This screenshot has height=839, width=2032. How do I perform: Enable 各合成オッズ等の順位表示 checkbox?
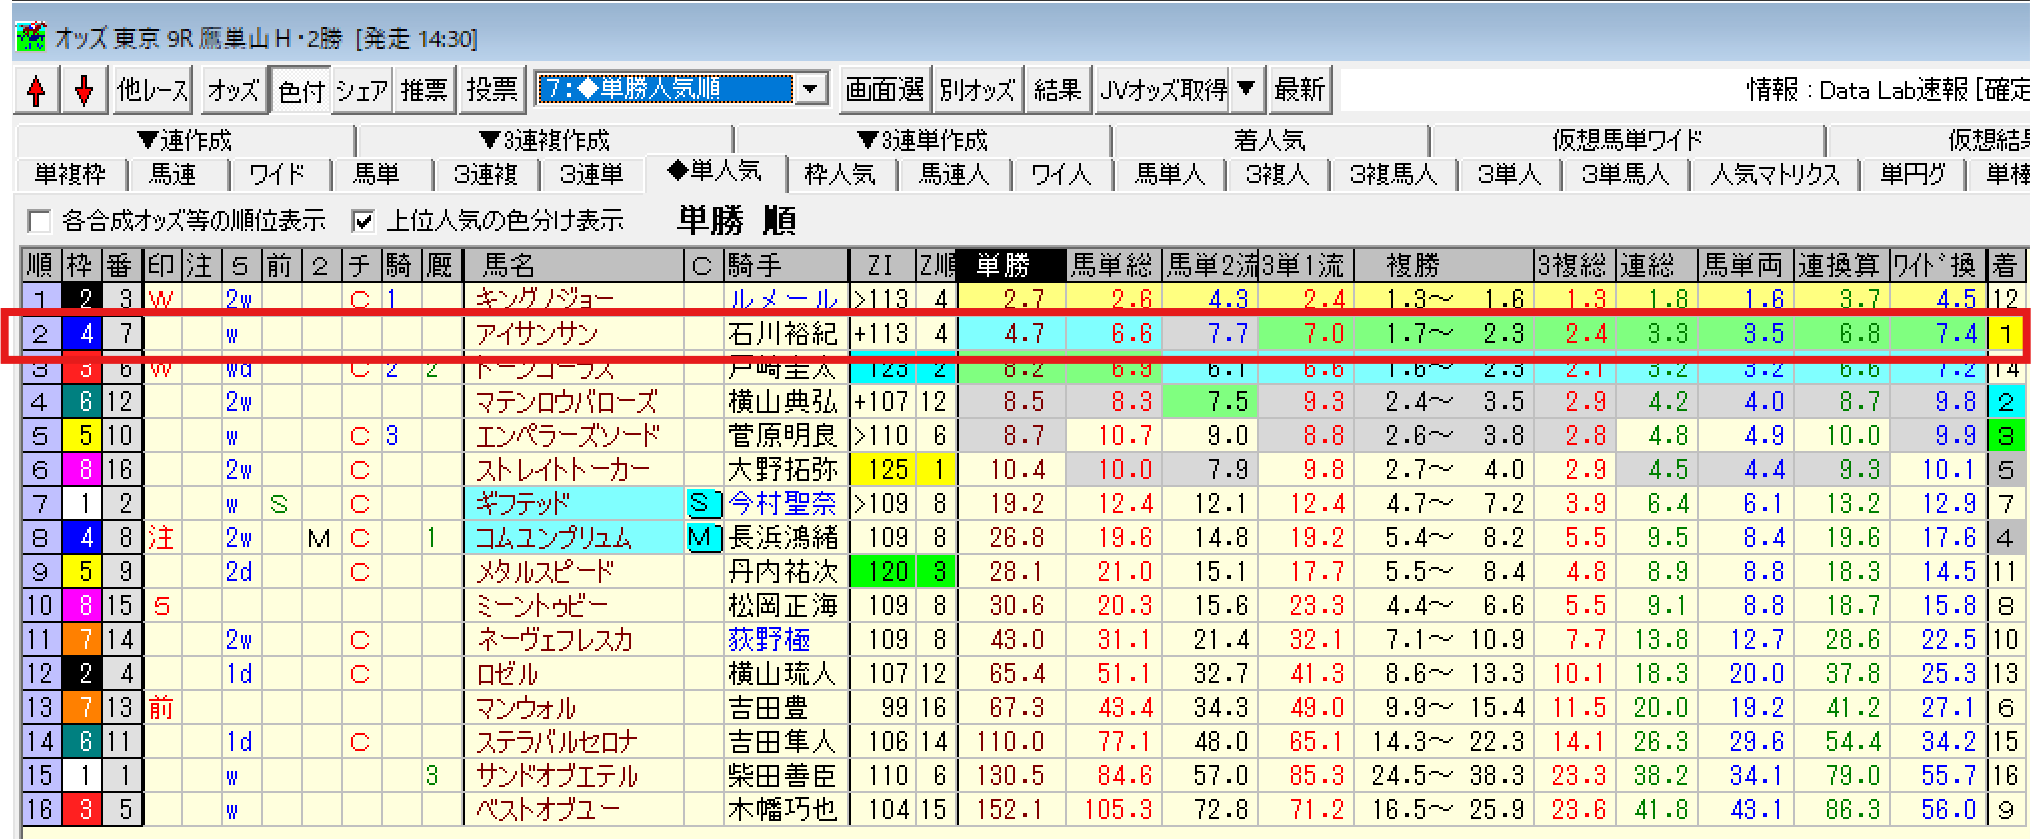(x=40, y=221)
